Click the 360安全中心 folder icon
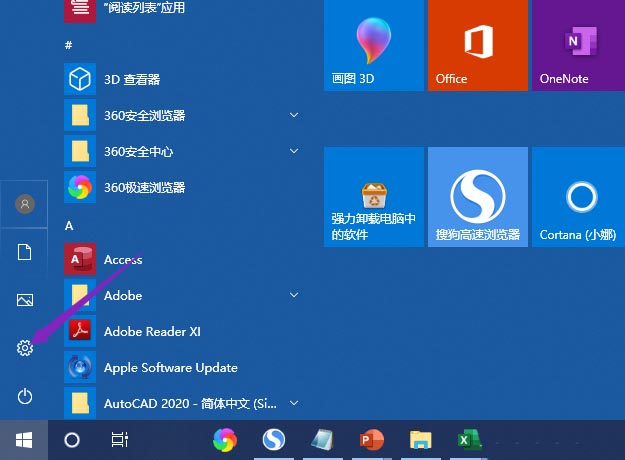625x460 pixels. coord(80,151)
